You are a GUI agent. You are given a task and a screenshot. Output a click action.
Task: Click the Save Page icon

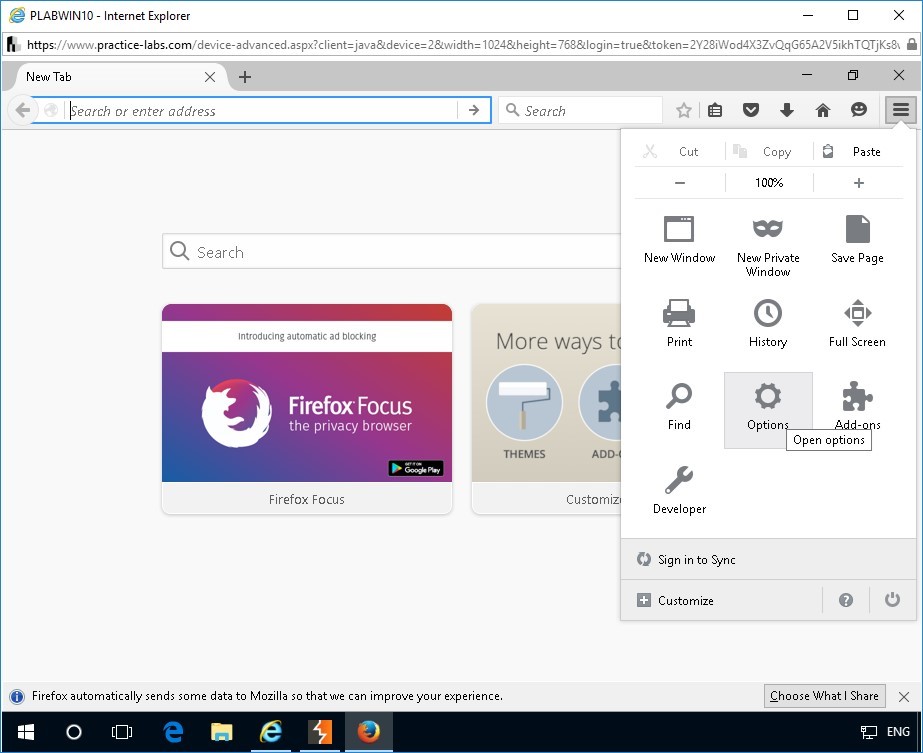point(857,229)
